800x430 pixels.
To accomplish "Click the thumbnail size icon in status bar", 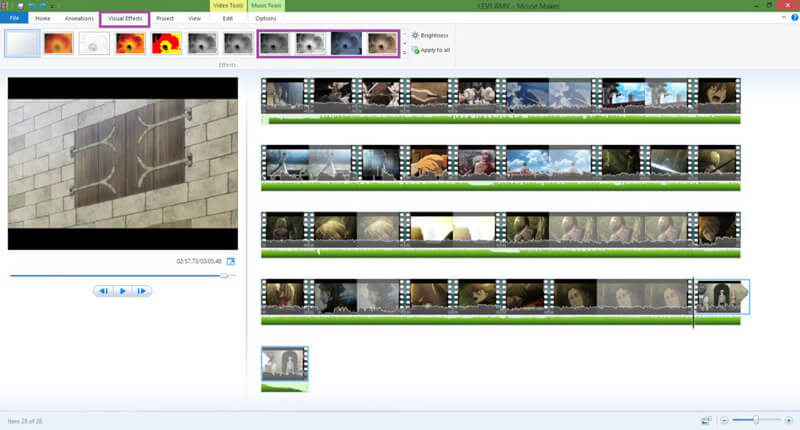I will 706,420.
